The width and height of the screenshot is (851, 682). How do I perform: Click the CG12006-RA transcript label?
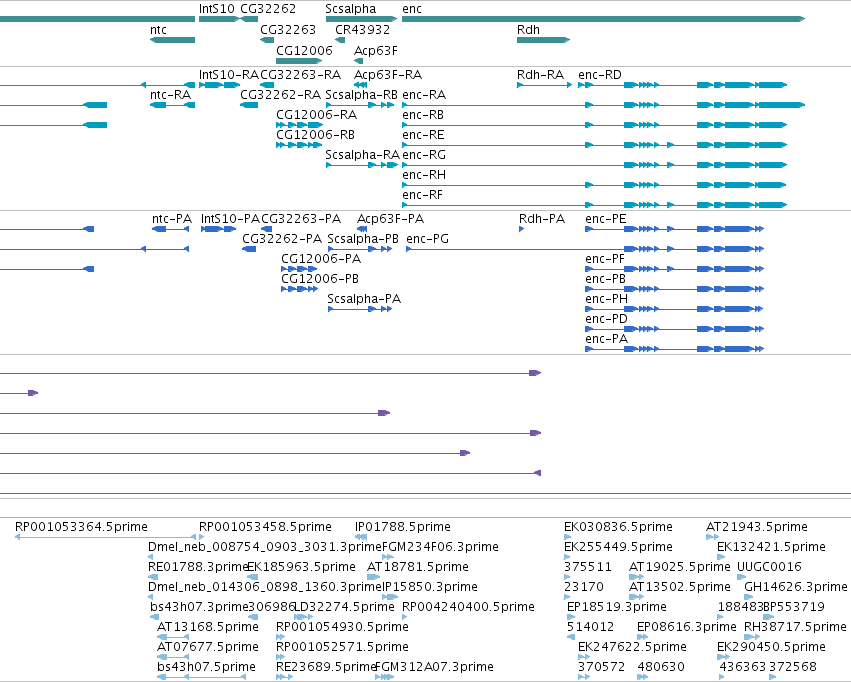[x=316, y=115]
